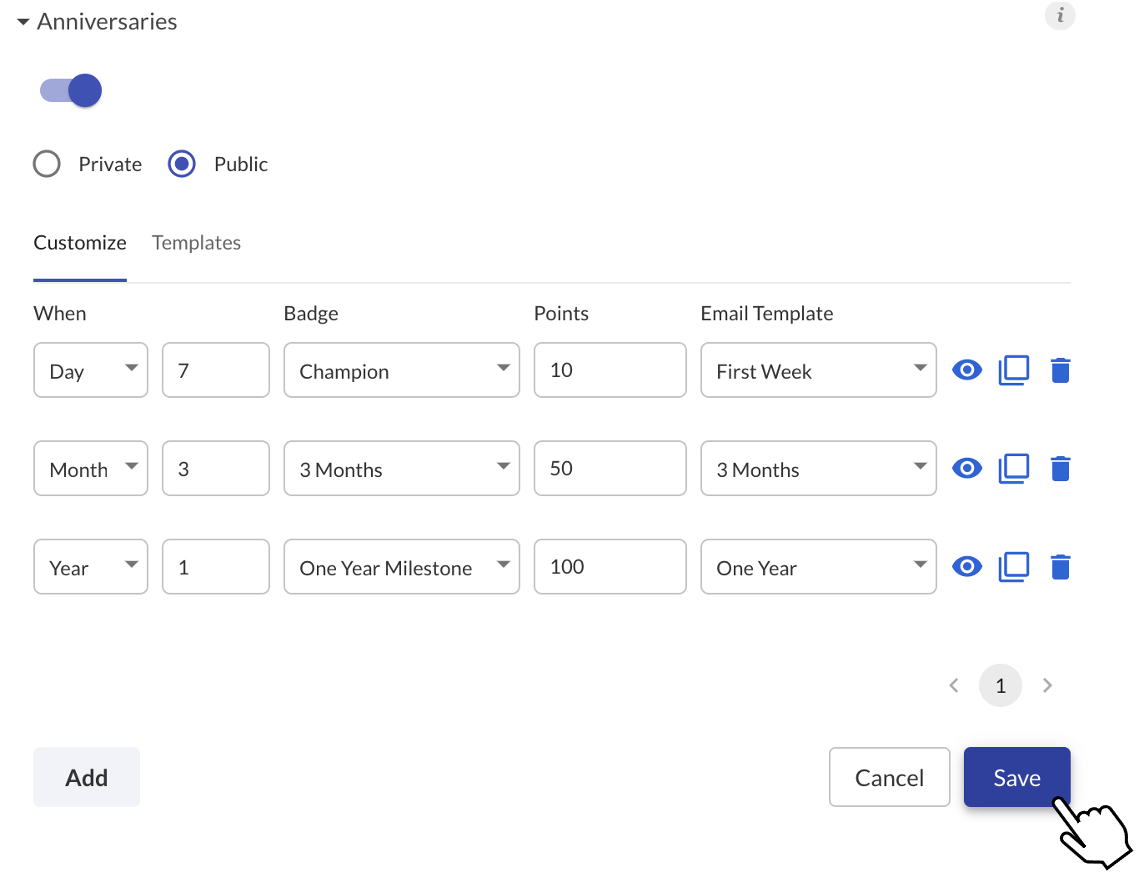Delete the 3 Months anniversary row
The width and height of the screenshot is (1140, 872).
coord(1061,468)
